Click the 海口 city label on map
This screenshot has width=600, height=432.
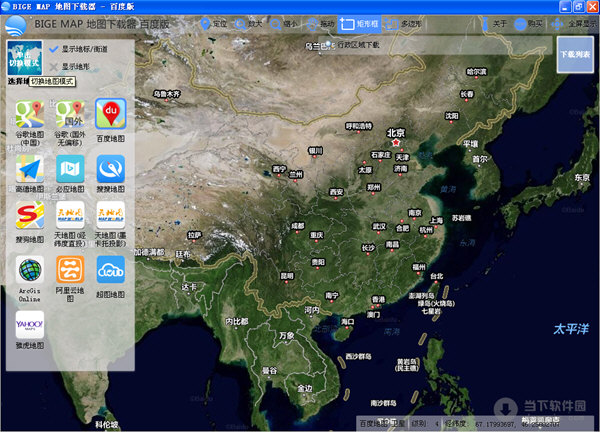347,322
